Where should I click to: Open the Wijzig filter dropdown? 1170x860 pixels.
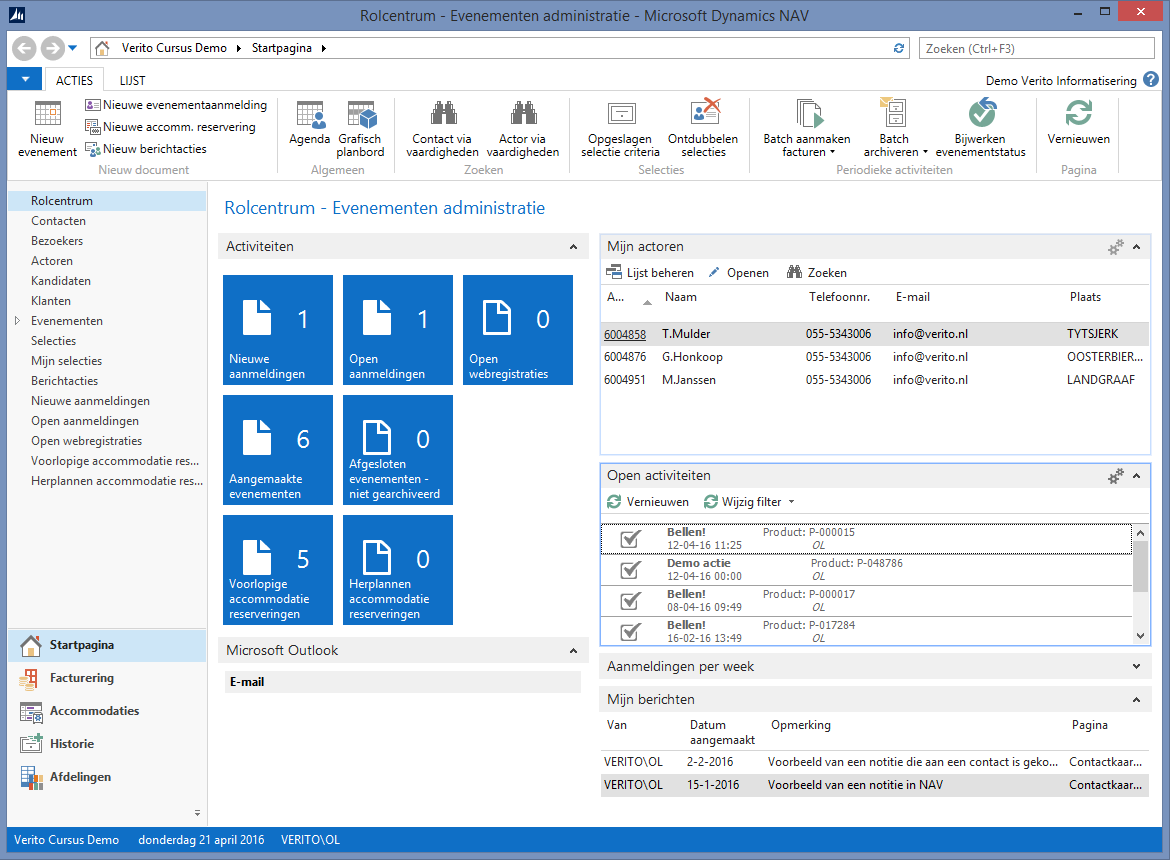749,502
